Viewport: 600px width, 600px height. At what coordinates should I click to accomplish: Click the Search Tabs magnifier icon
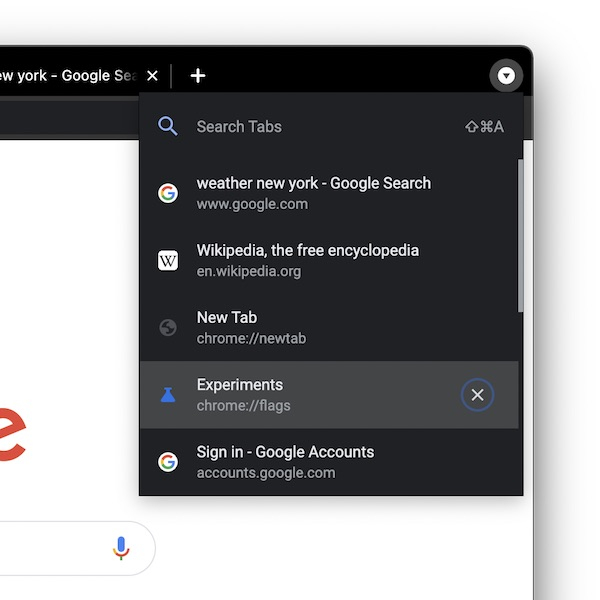[168, 127]
